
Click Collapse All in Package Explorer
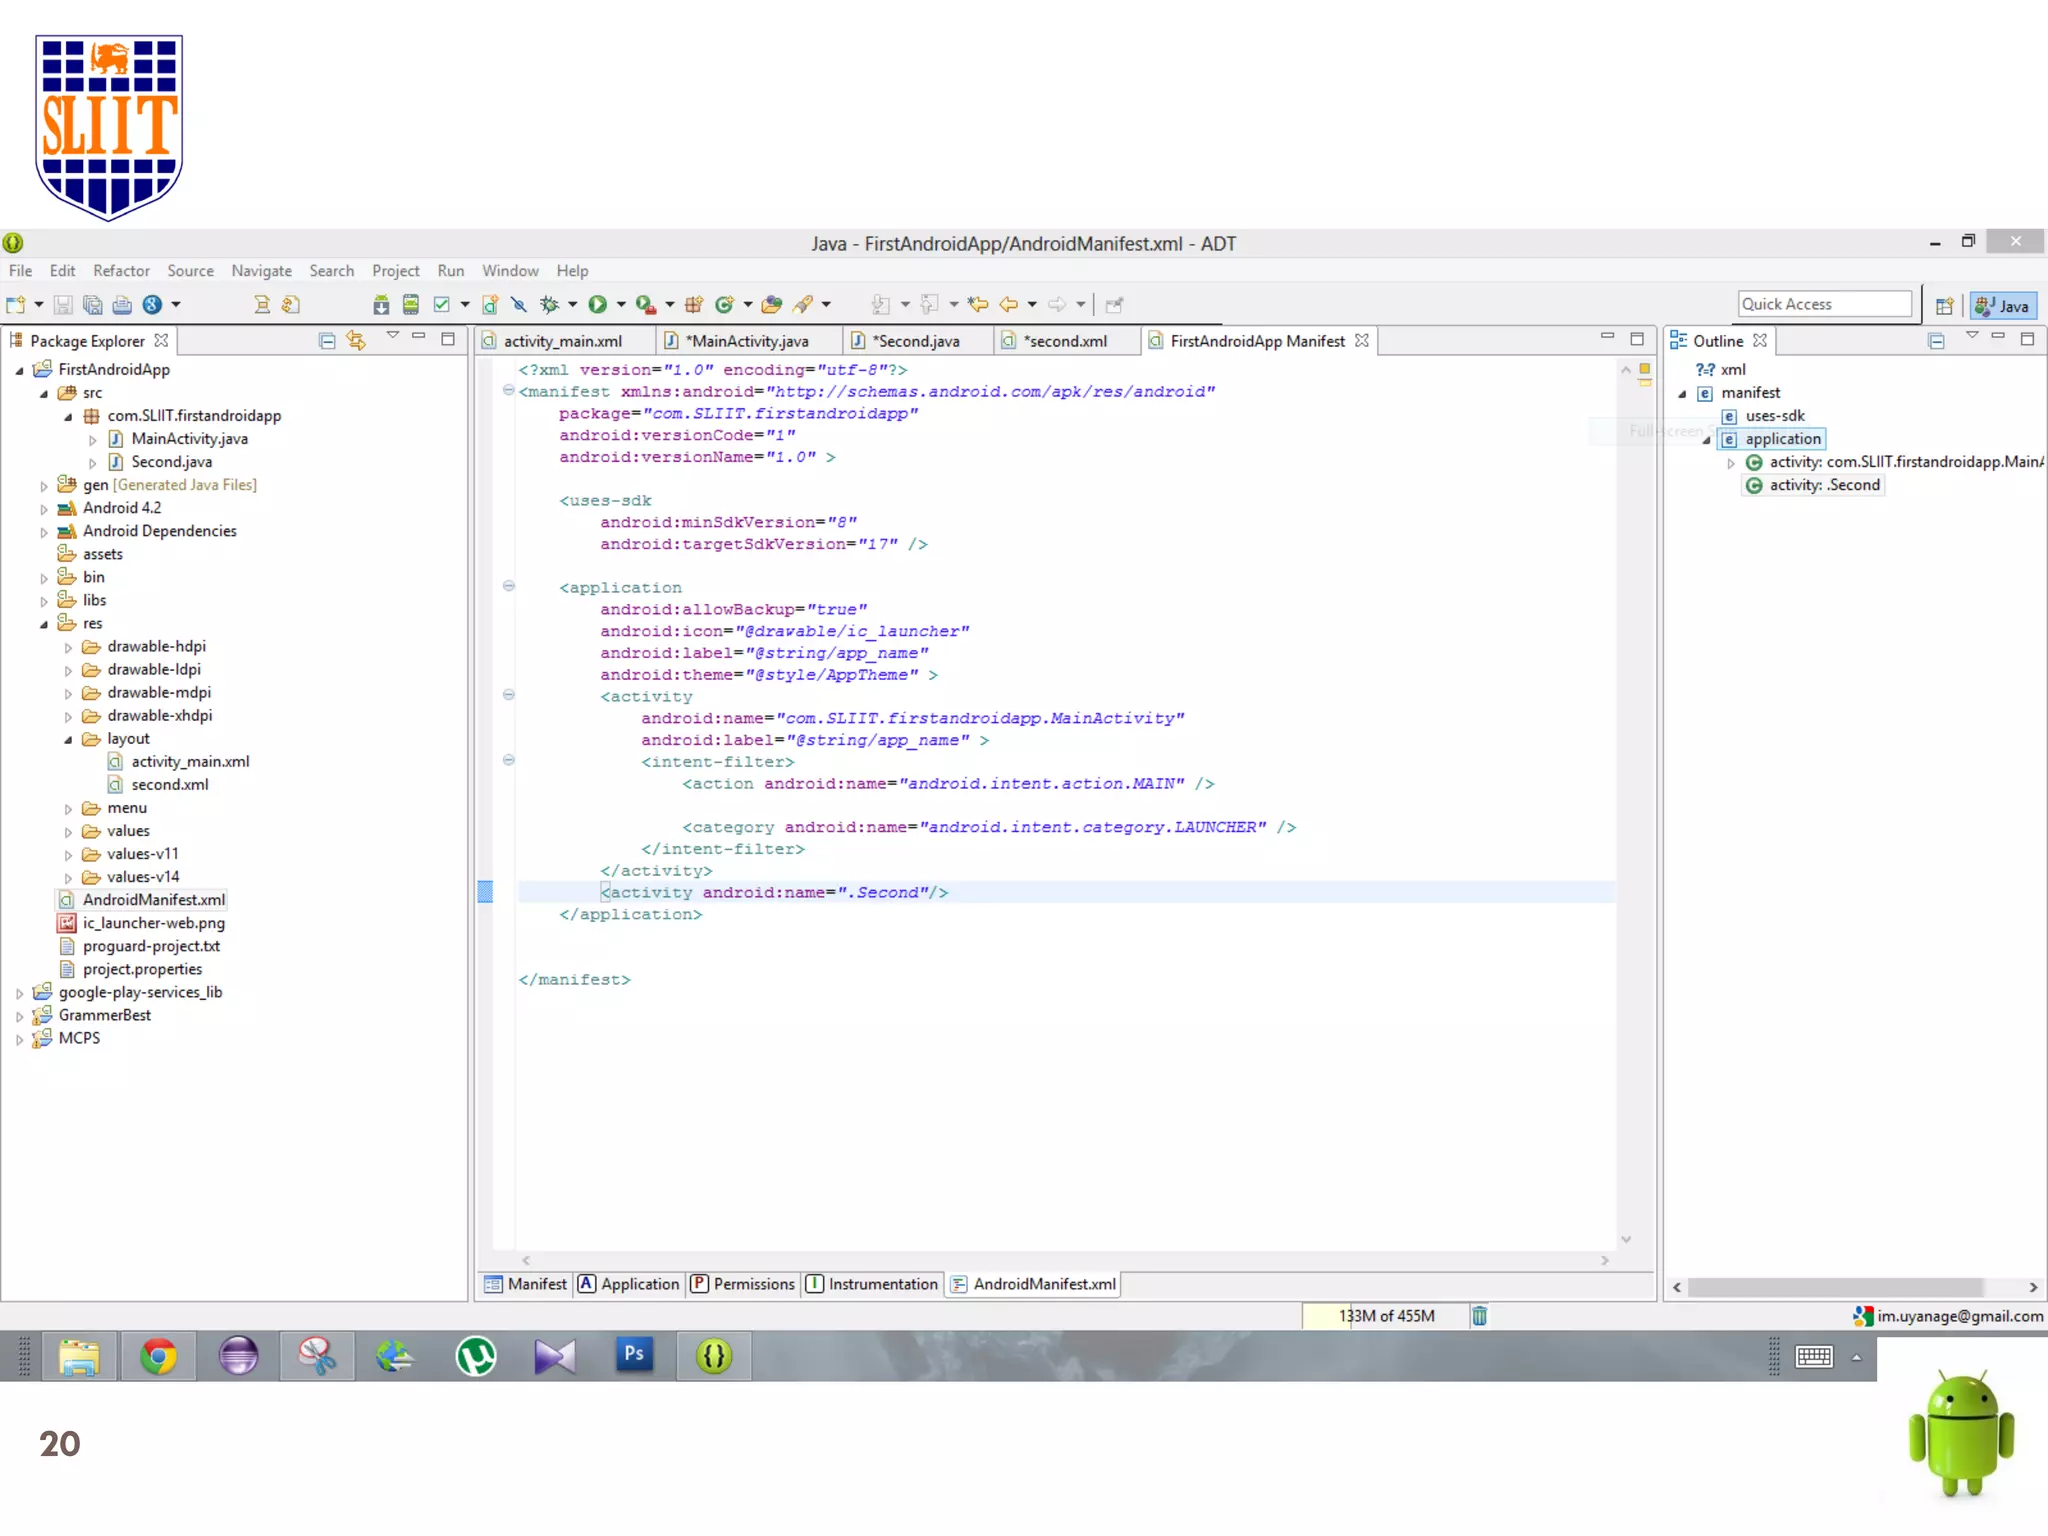tap(327, 340)
